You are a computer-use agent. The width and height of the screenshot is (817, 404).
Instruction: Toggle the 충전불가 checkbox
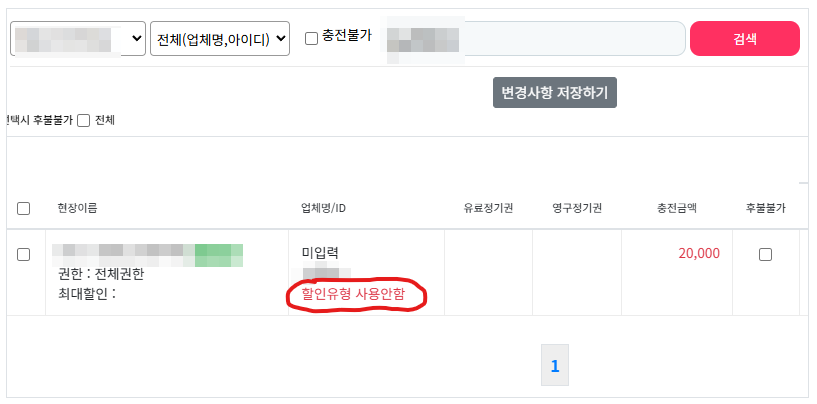pos(312,38)
